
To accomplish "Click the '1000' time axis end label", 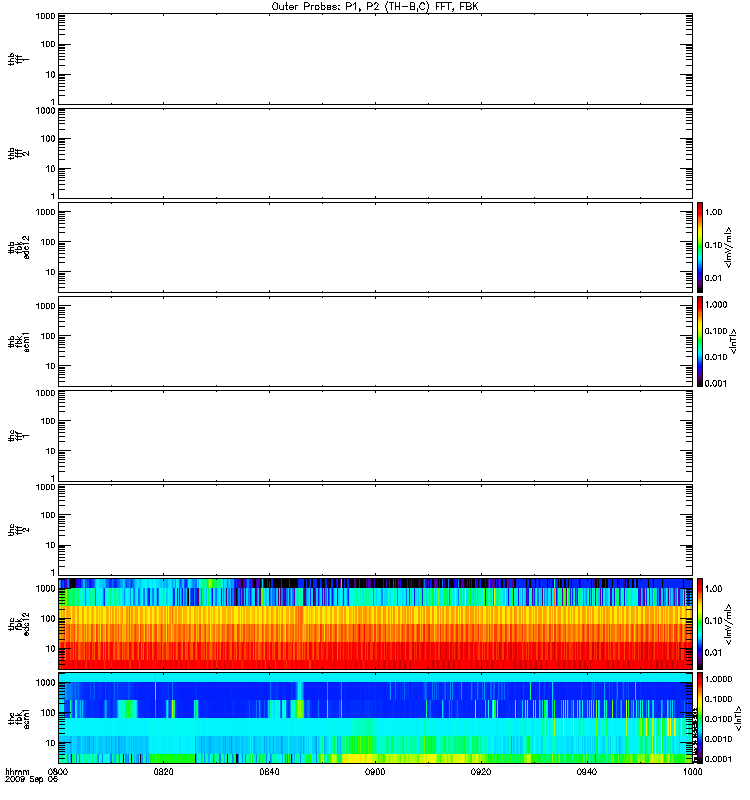I will tap(692, 771).
